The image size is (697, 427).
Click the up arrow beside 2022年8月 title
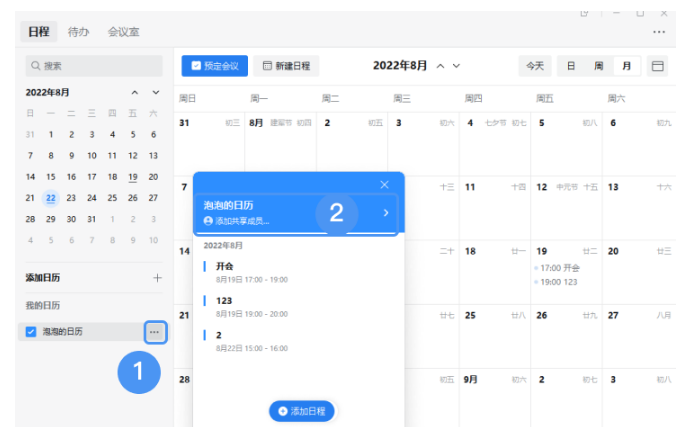tap(440, 66)
